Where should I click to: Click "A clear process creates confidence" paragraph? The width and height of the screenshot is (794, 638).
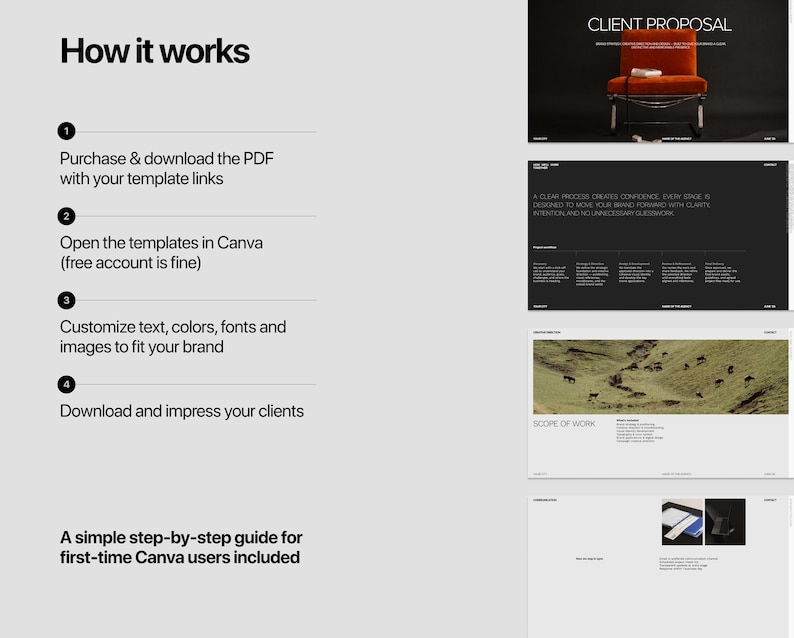(x=621, y=205)
